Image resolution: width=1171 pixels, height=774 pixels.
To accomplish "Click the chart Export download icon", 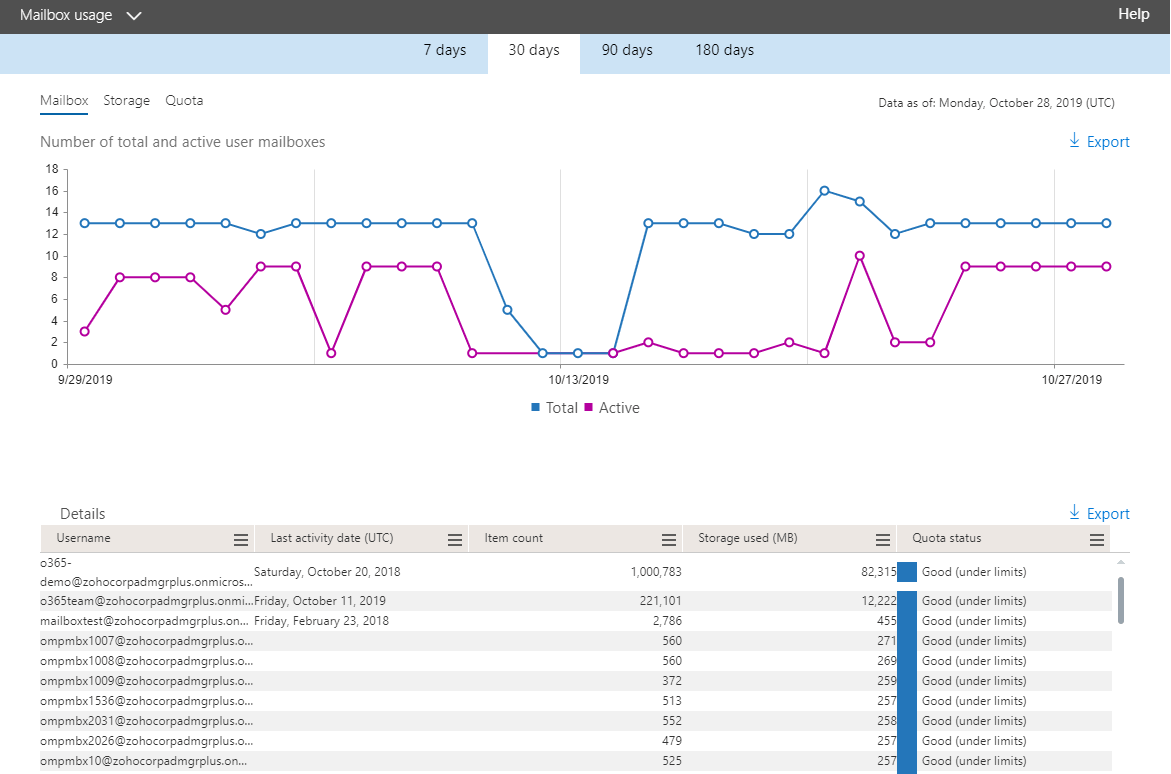I will (1075, 140).
